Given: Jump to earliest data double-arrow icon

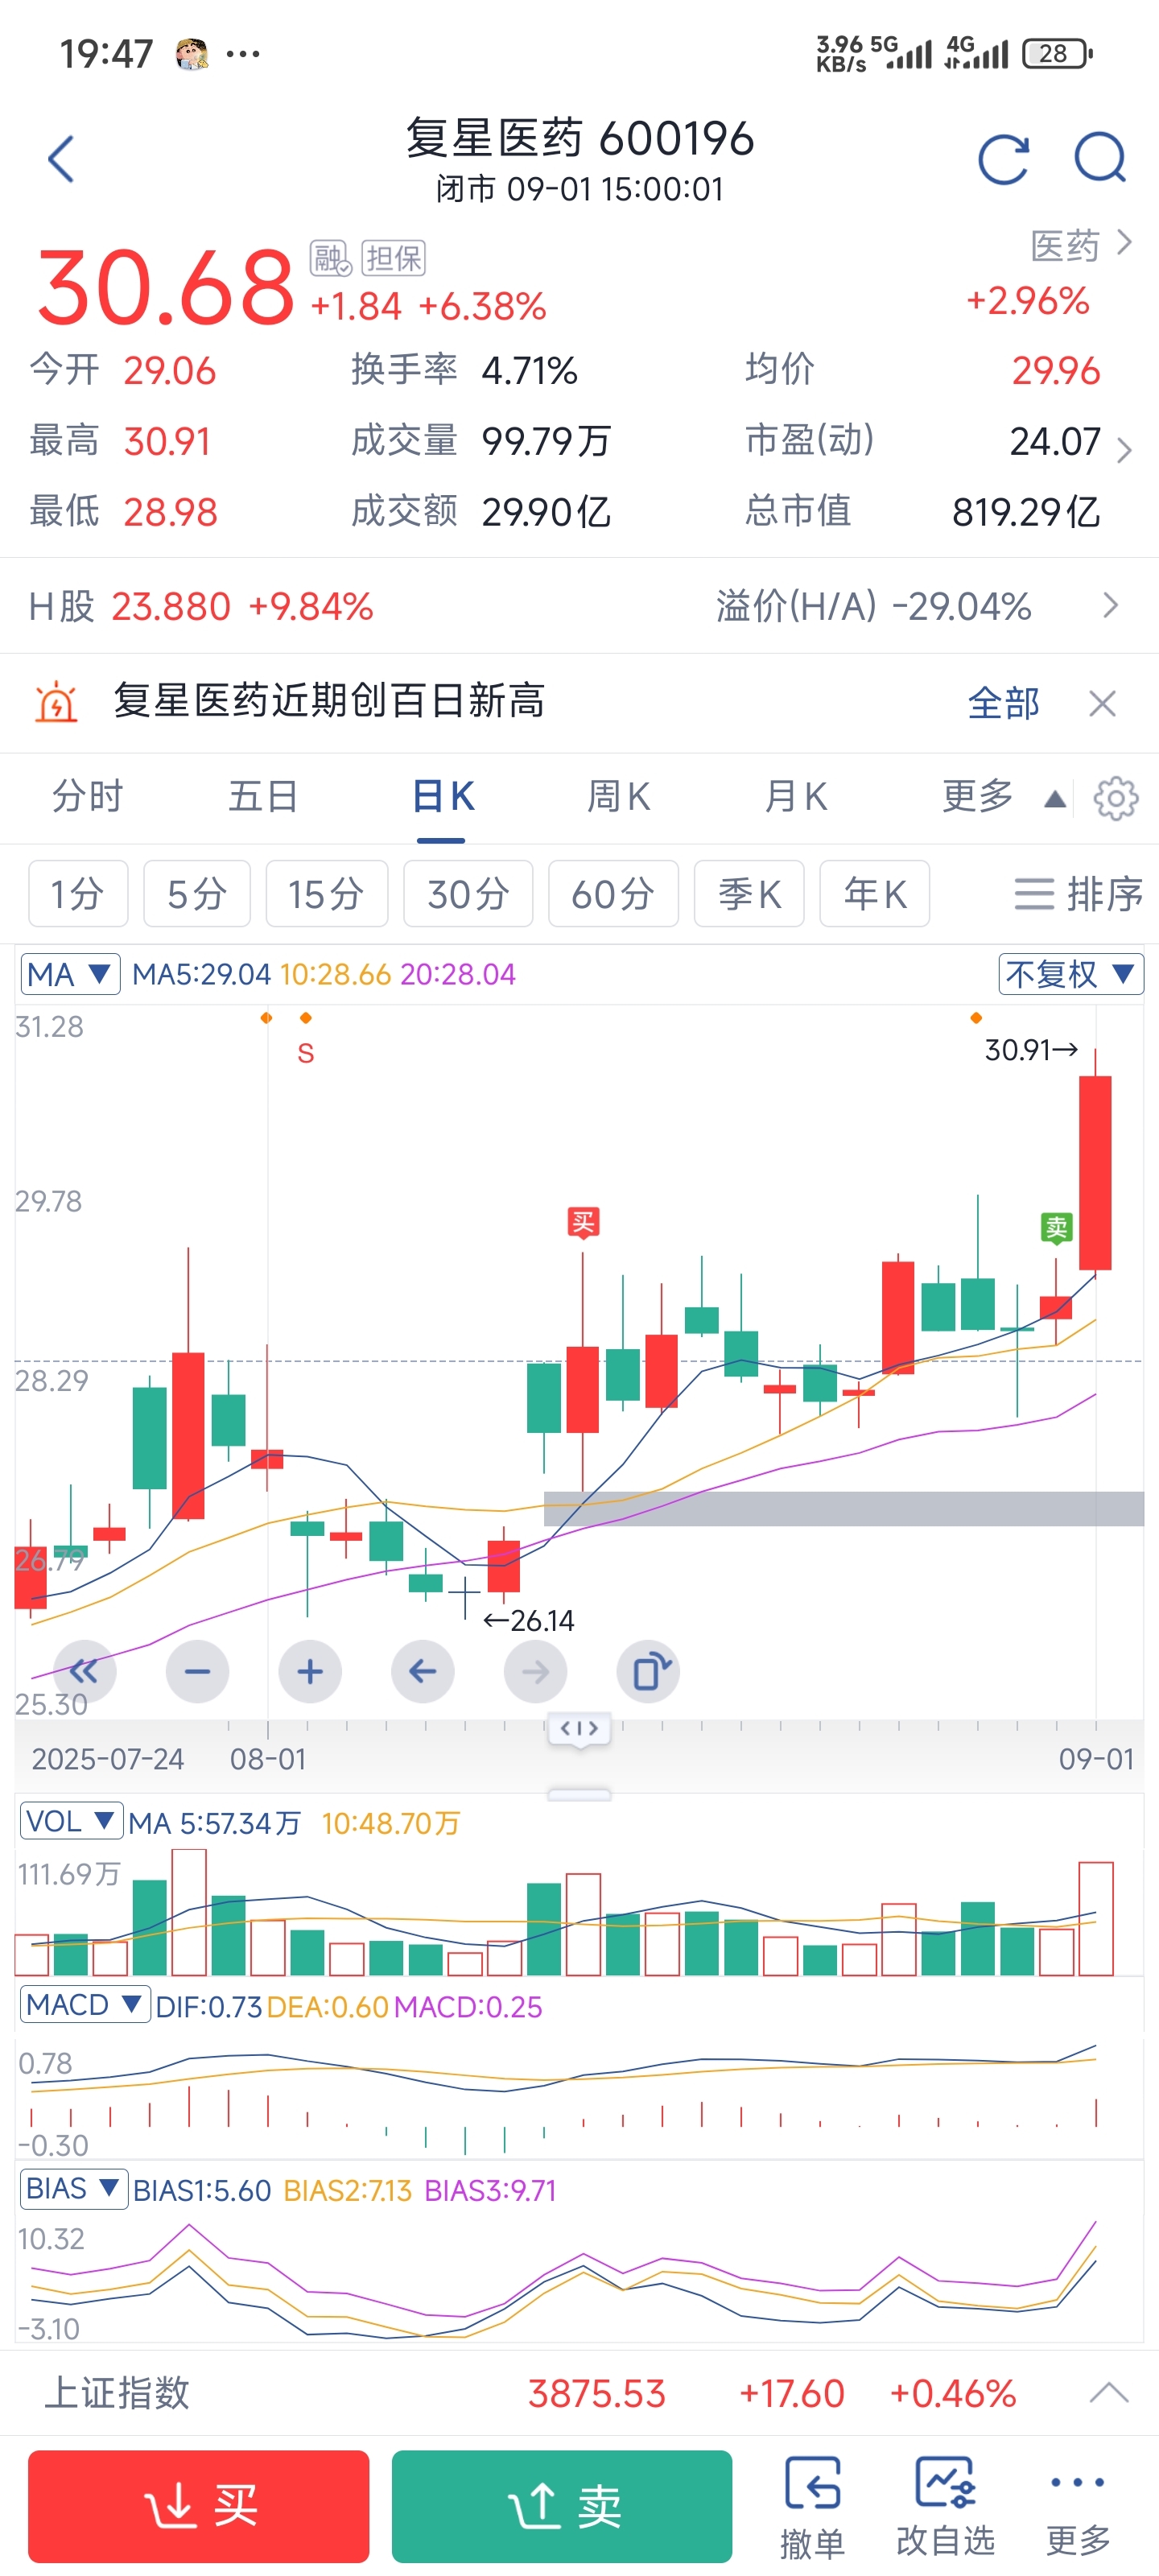Looking at the screenshot, I should click(x=85, y=1671).
